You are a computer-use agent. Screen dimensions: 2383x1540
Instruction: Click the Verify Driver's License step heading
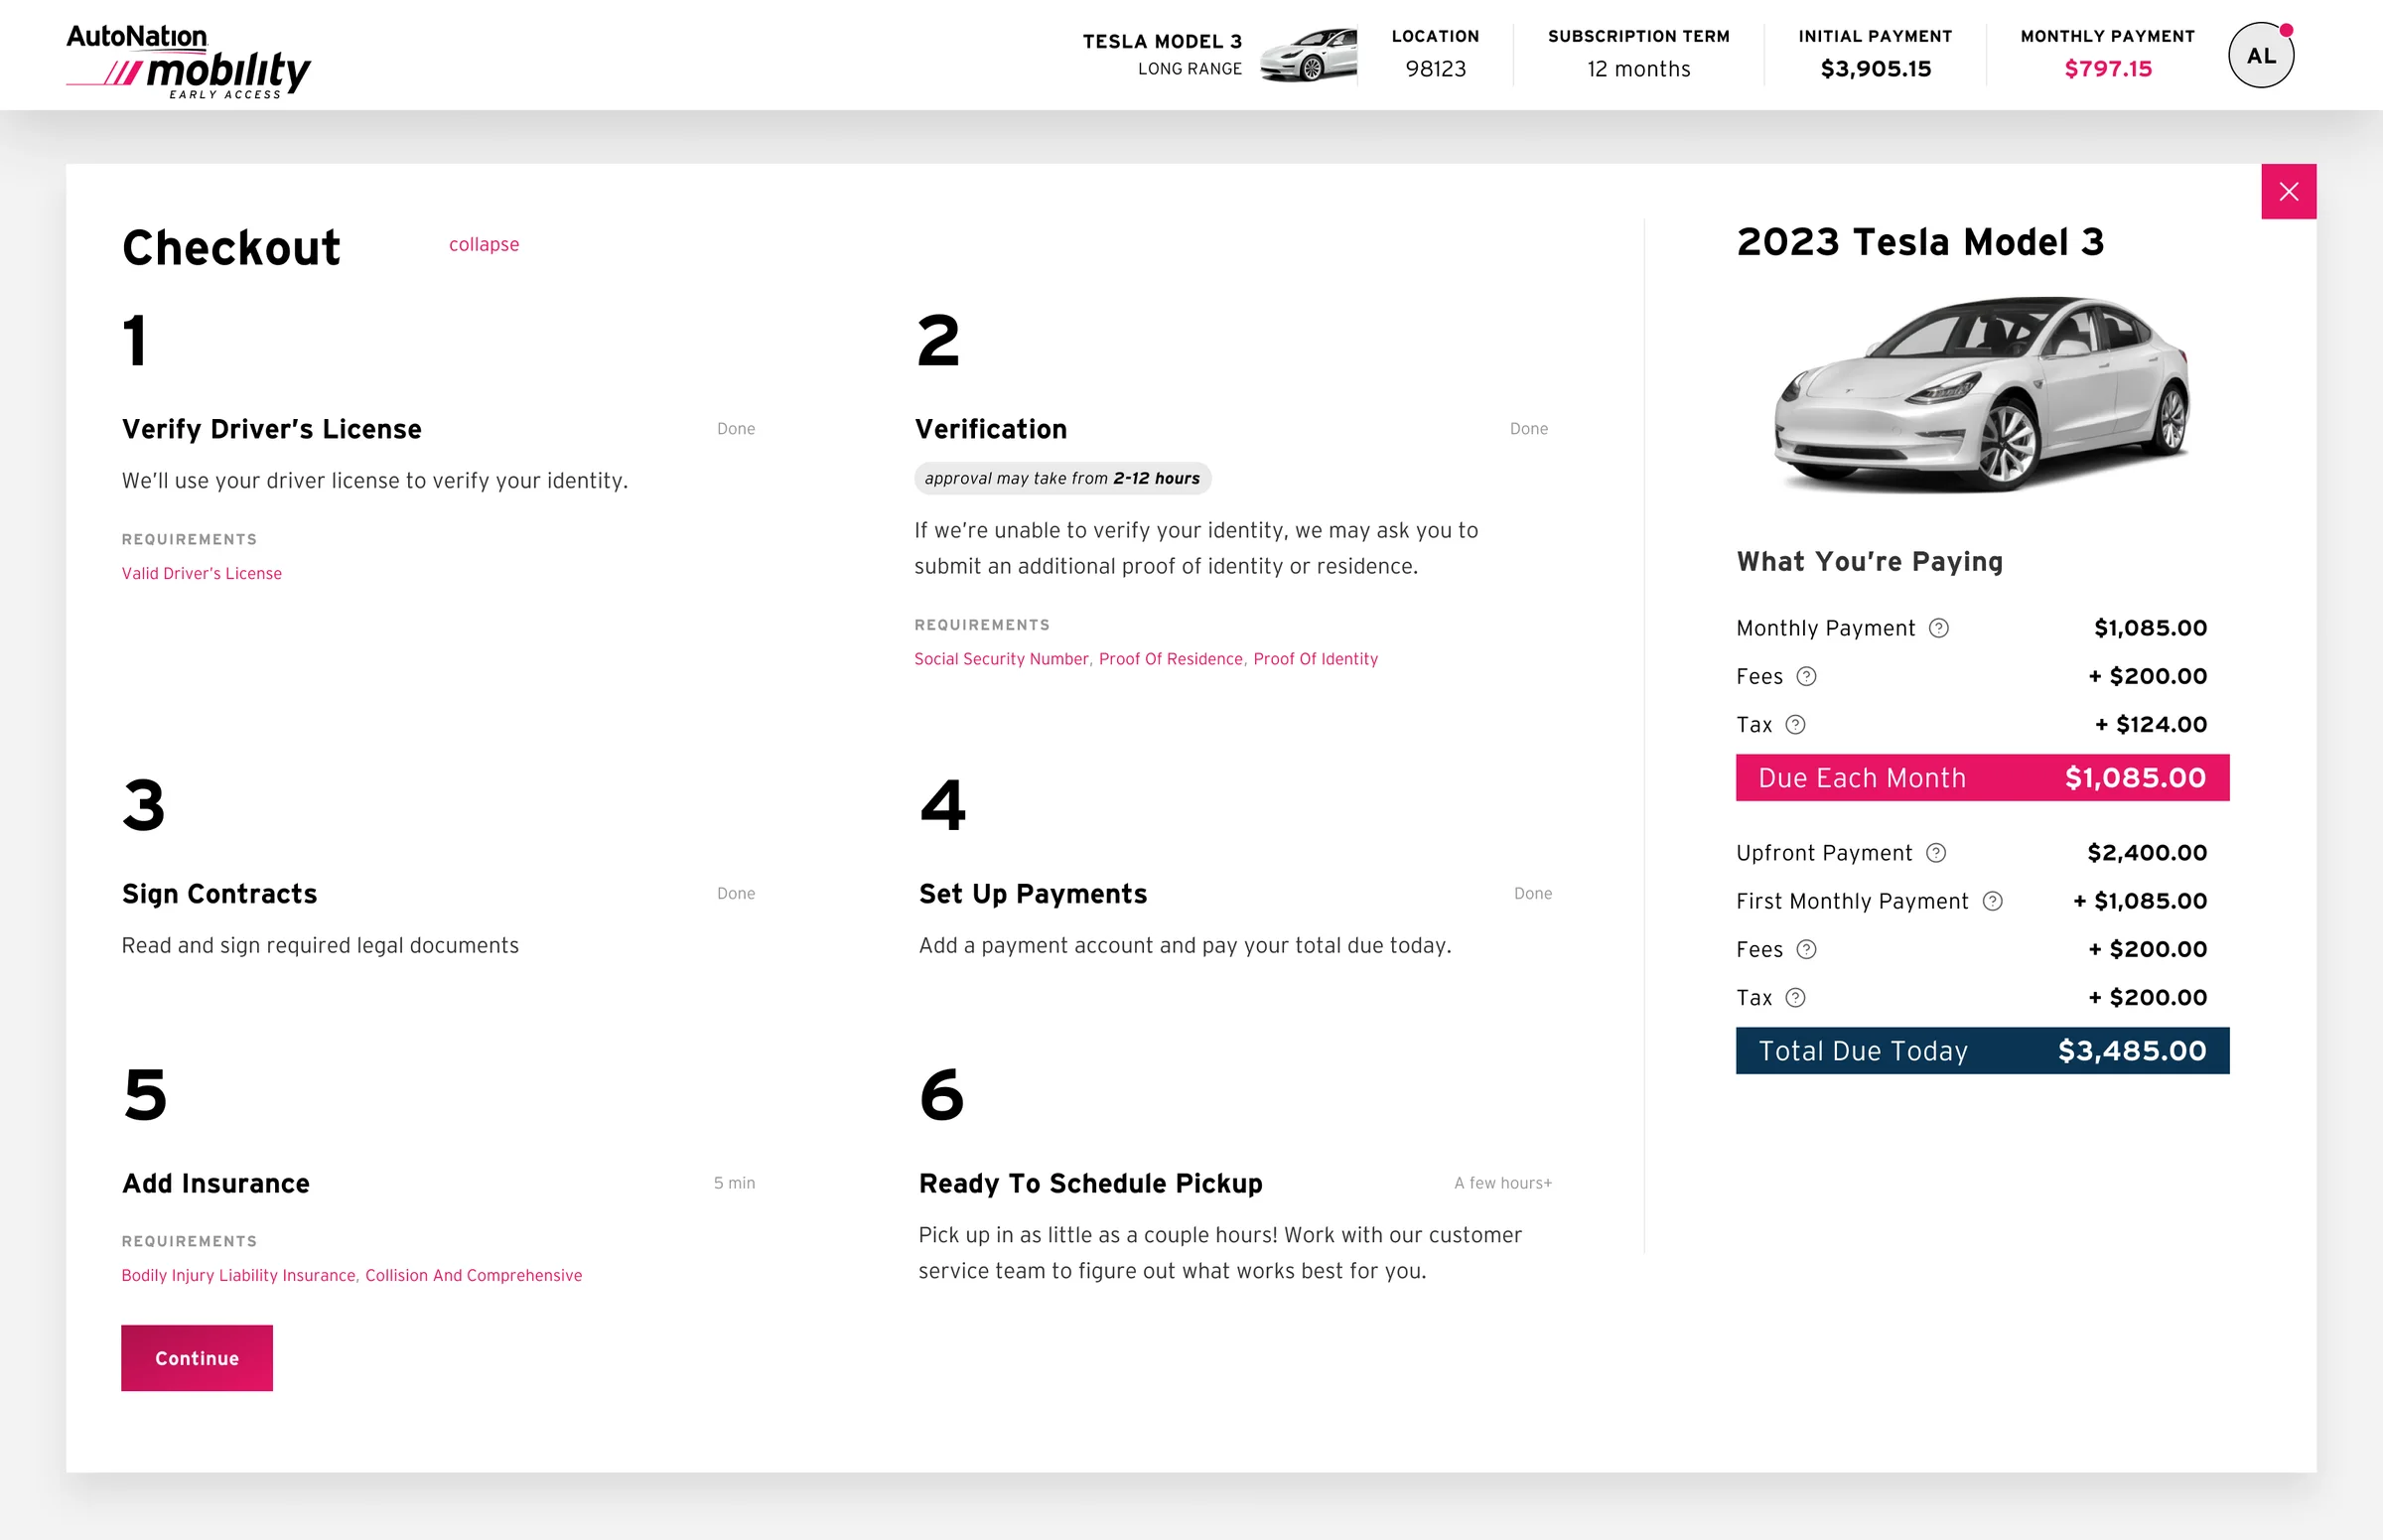(272, 429)
